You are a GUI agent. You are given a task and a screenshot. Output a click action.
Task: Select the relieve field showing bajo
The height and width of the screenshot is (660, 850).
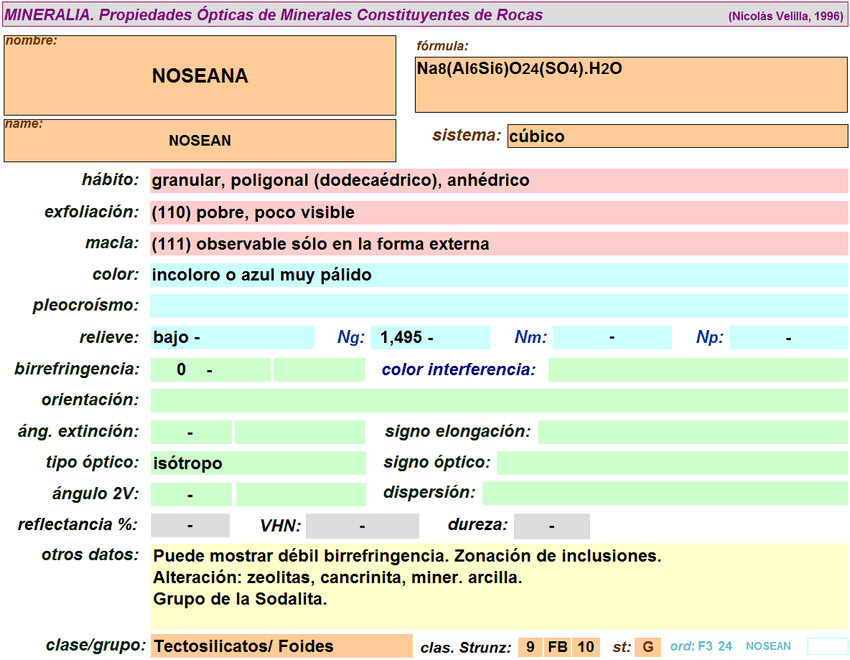[232, 338]
